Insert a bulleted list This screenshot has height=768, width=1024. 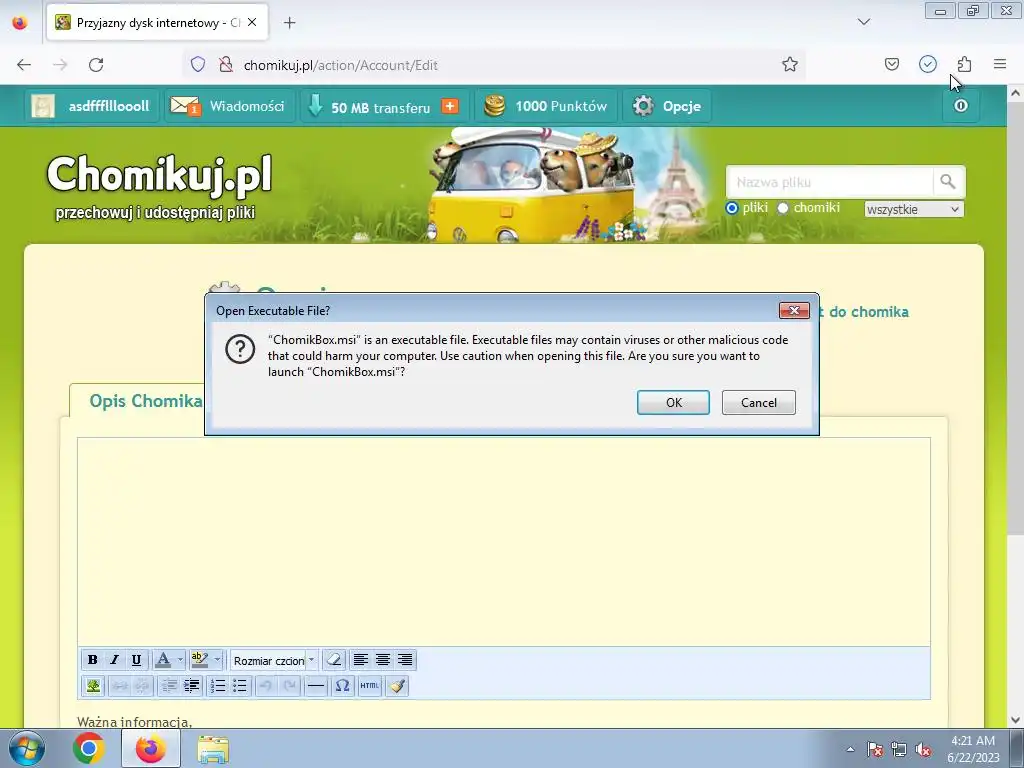(240, 686)
